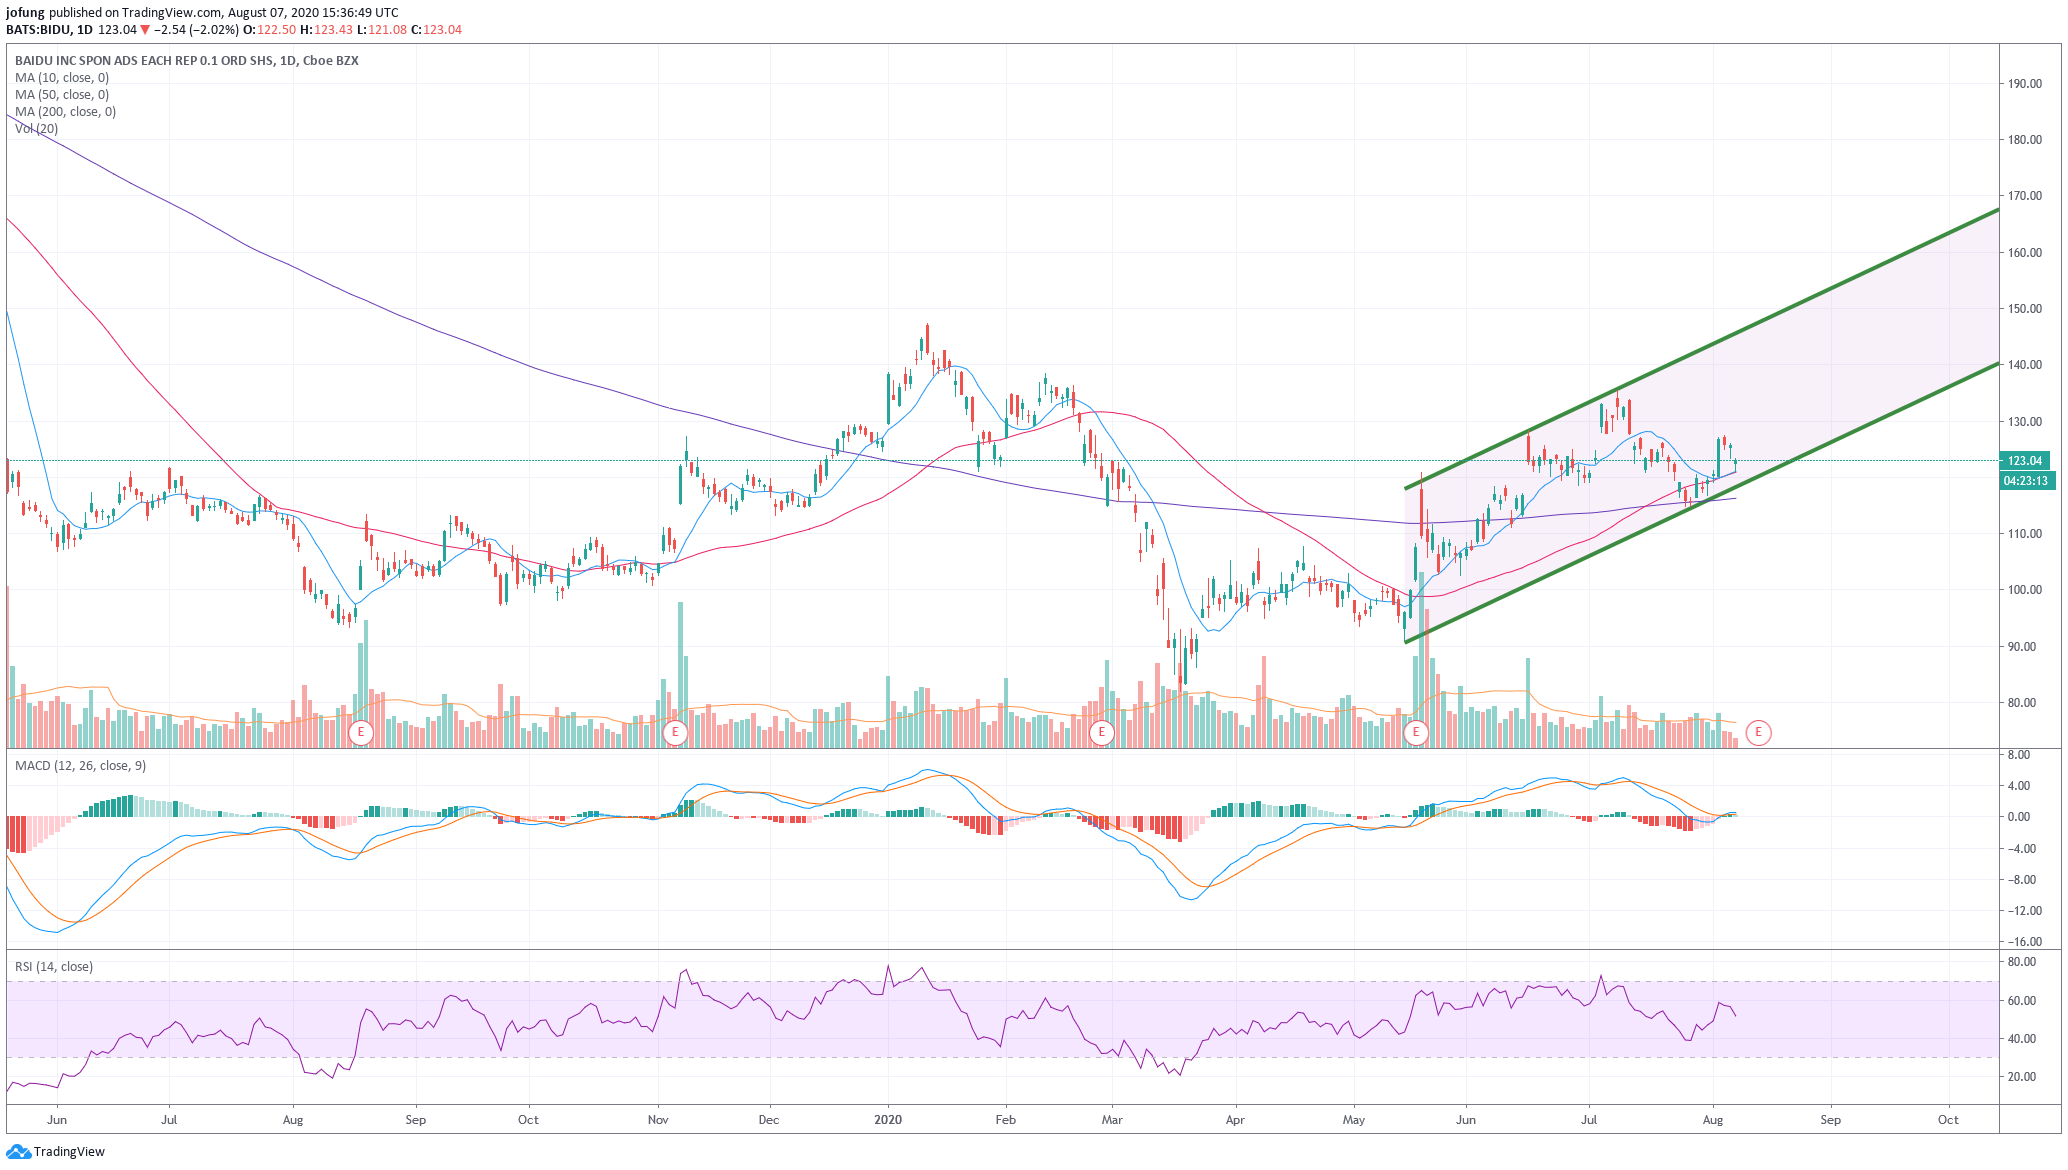Click the Apr label on time axis

[1235, 1120]
